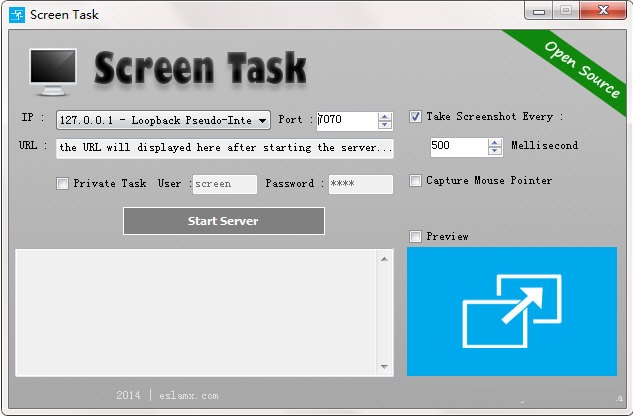Increase the Port number with up arrow

point(385,116)
